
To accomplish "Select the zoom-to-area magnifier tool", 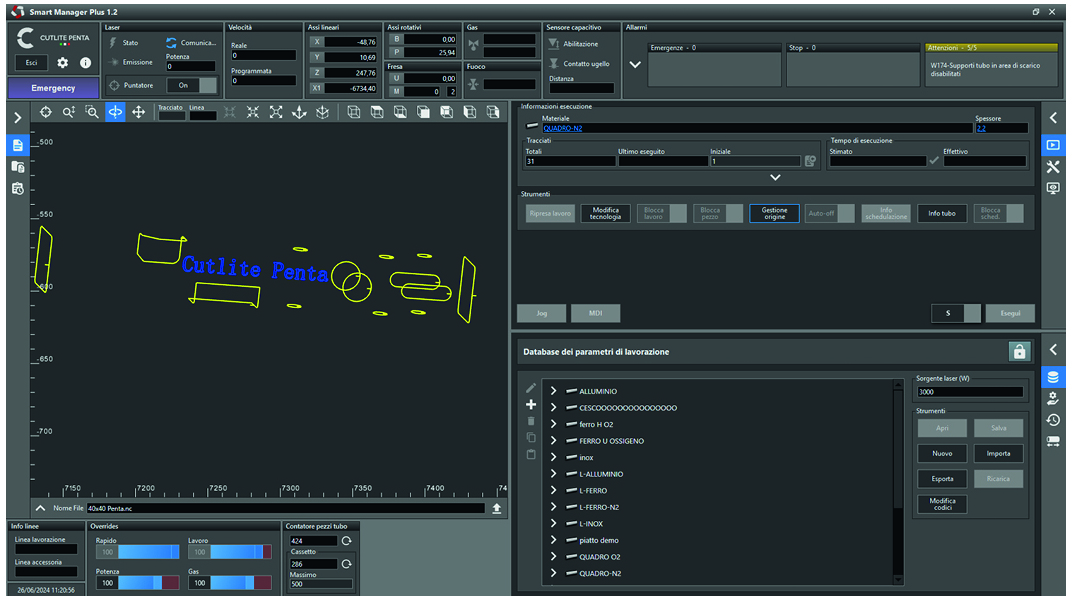I will (92, 112).
